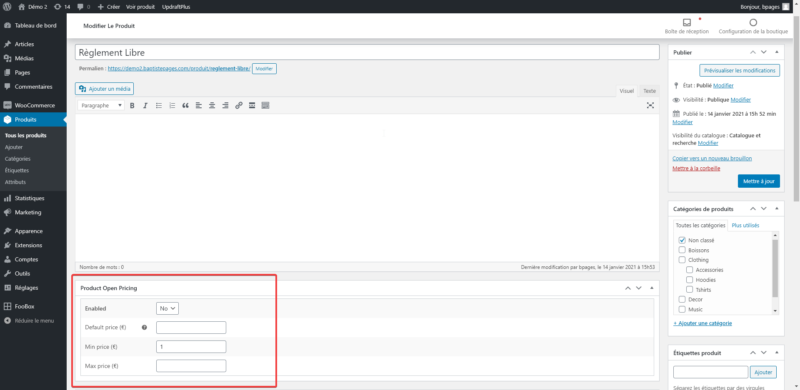Edit the Règlement Libre title field
Screen dimensions: 800x390
tap(367, 53)
